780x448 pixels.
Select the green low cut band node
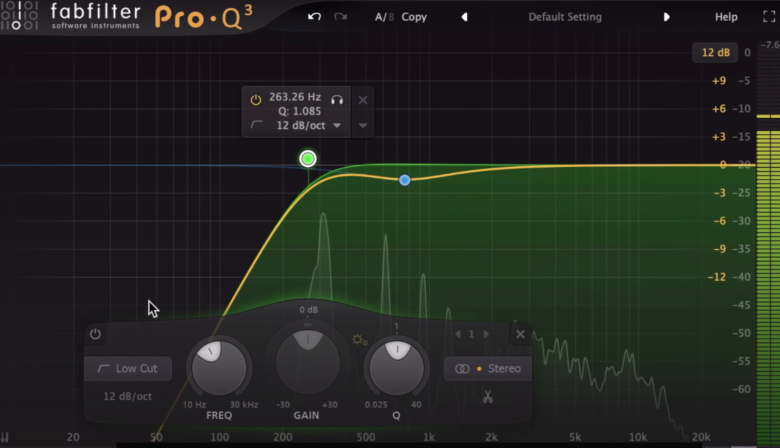308,159
